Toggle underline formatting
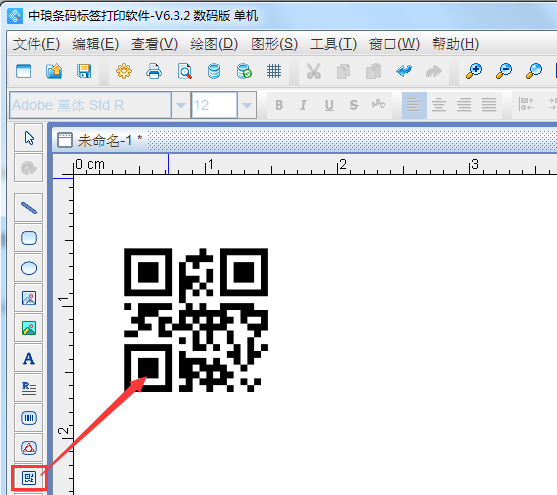 click(329, 105)
